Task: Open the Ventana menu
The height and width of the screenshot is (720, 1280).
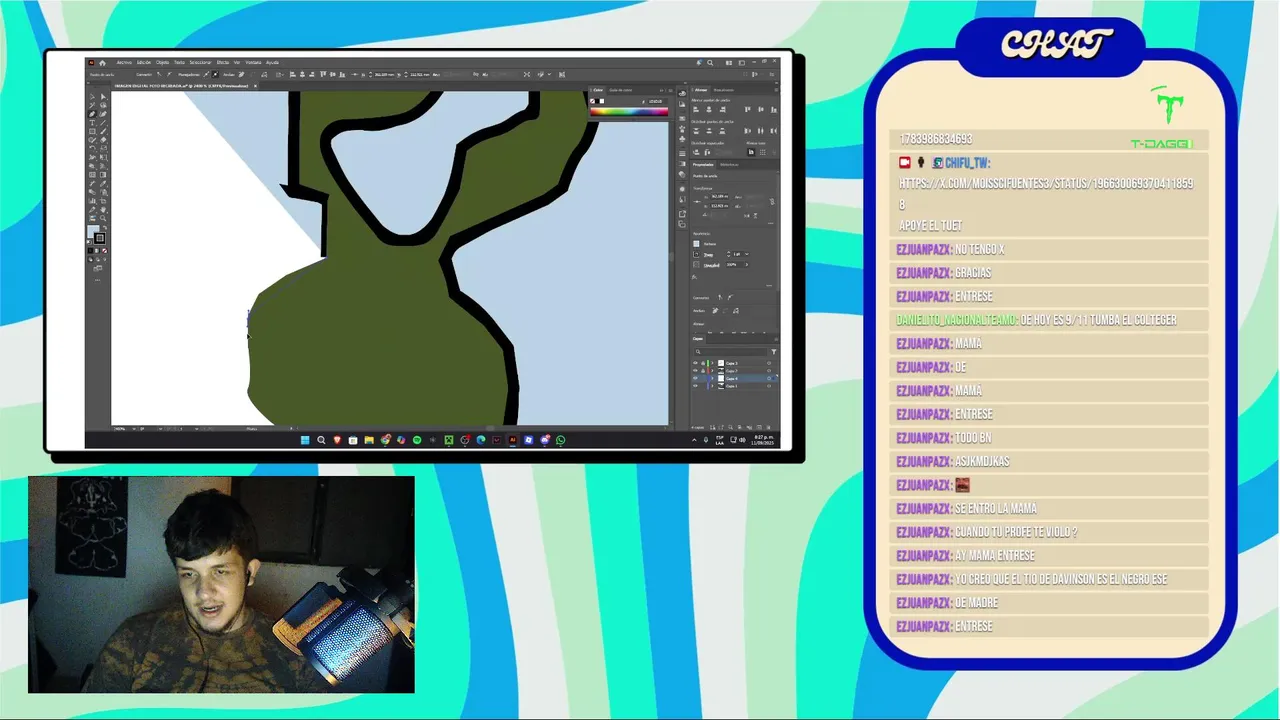Action: [x=253, y=62]
